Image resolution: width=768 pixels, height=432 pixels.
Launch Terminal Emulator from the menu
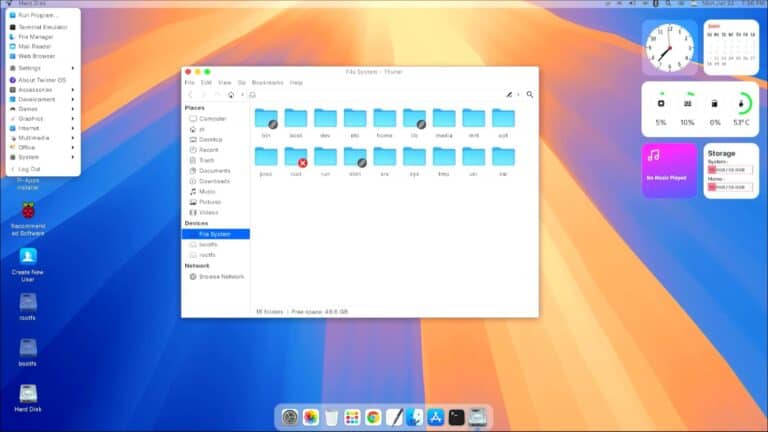tap(43, 27)
